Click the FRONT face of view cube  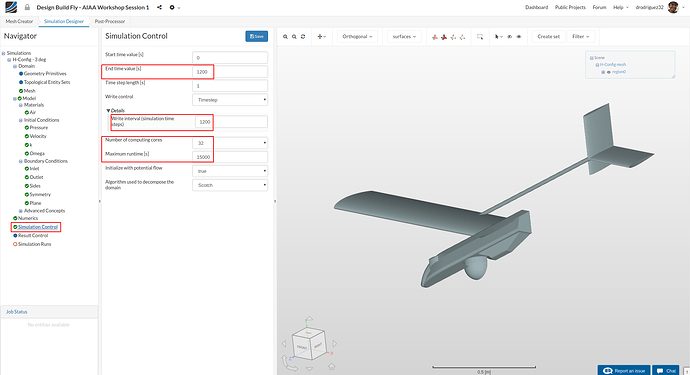pos(302,348)
